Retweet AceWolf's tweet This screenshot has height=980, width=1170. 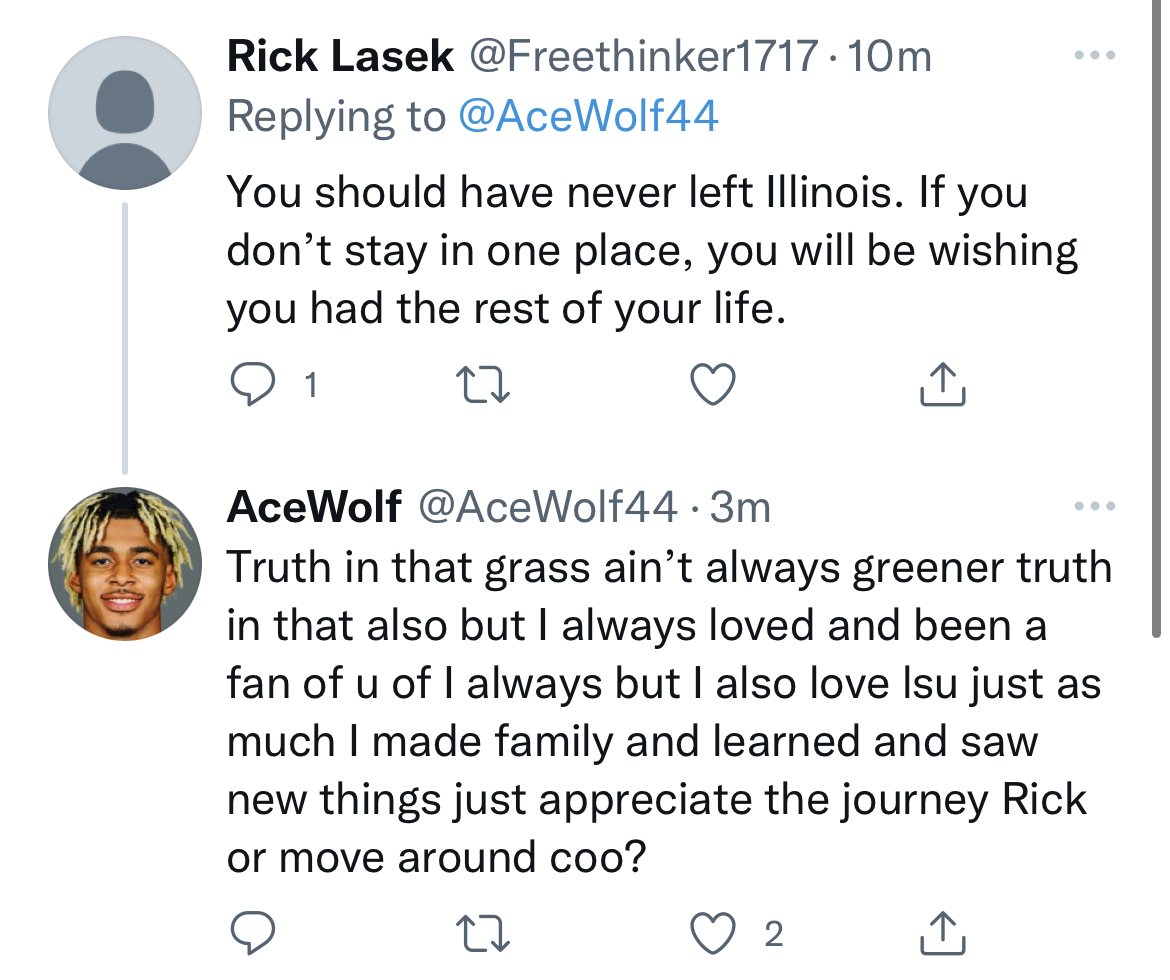(x=483, y=933)
